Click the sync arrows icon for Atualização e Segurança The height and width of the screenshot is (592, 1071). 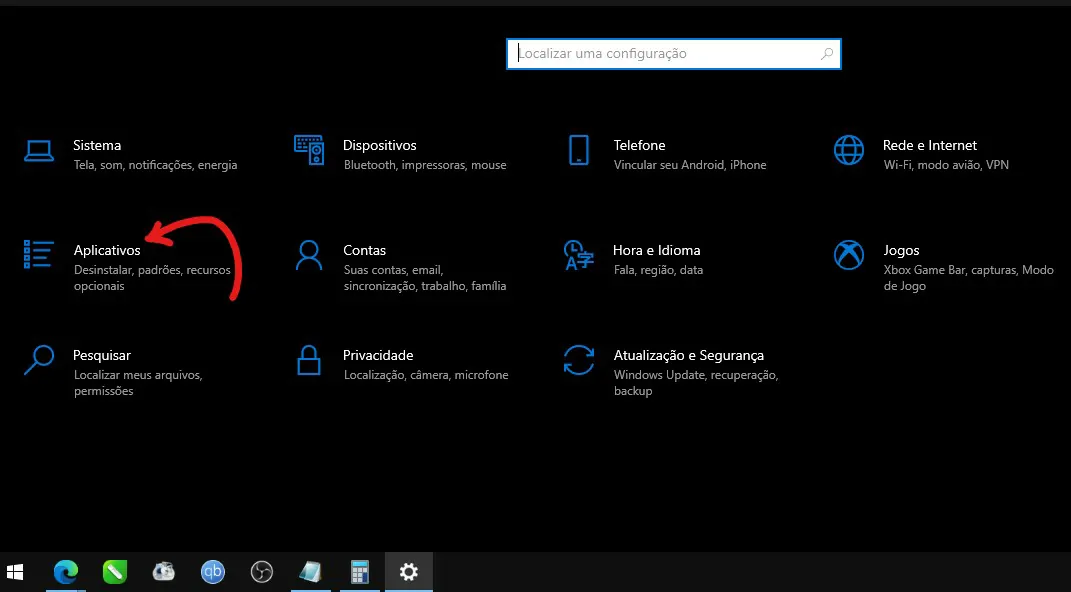pos(579,360)
